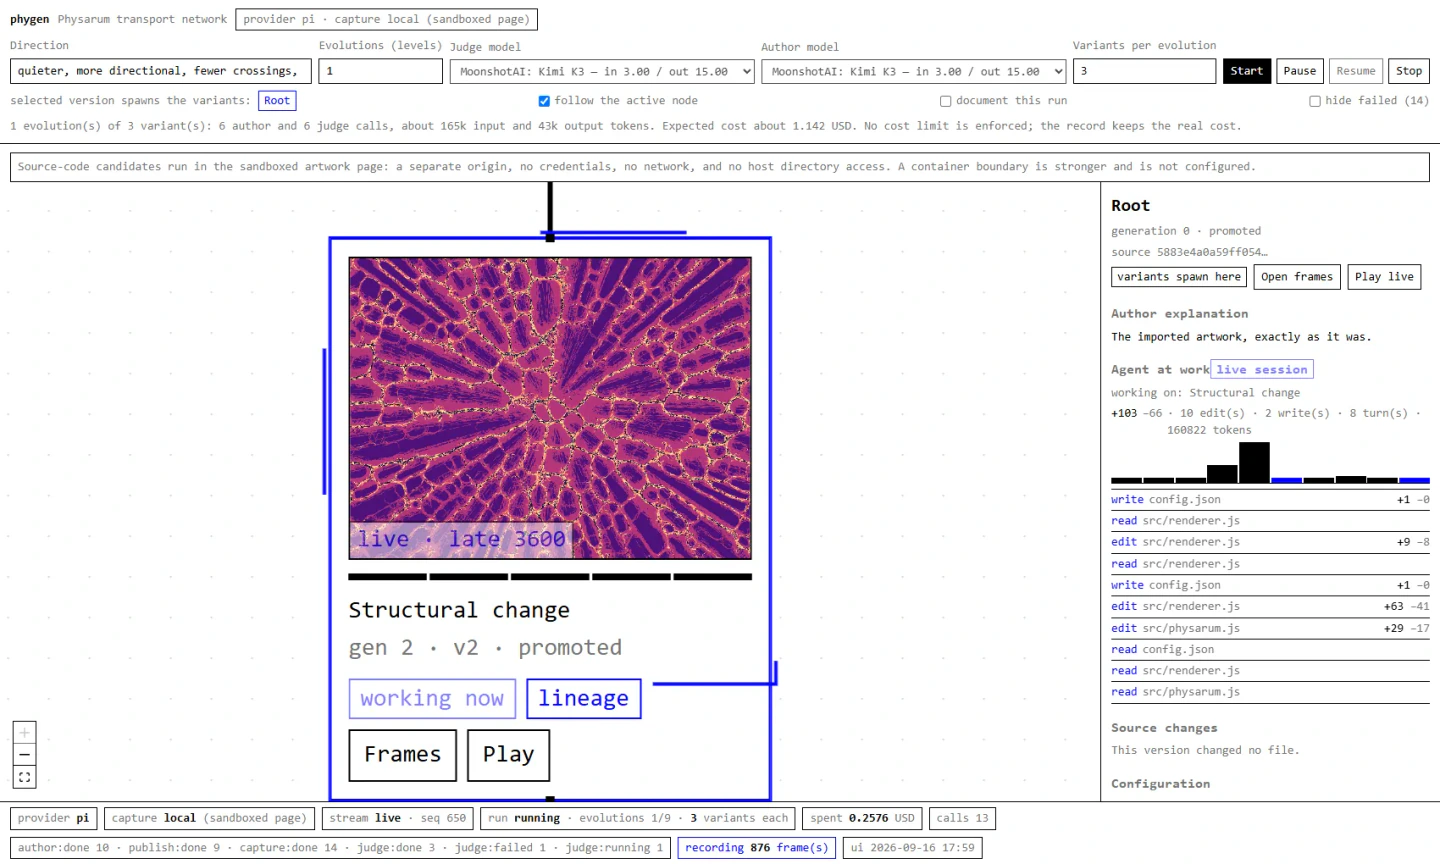Pause the running evolution
The width and height of the screenshot is (1440, 864).
(1299, 71)
